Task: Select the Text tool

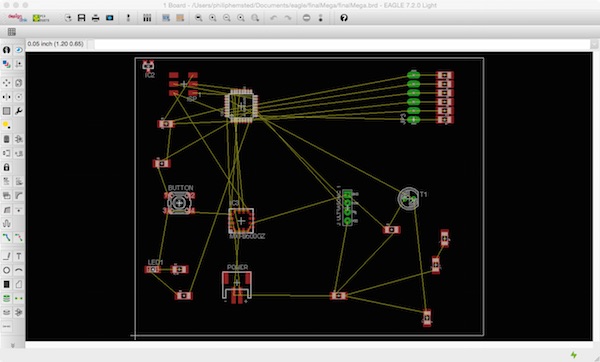Action: coord(18,256)
